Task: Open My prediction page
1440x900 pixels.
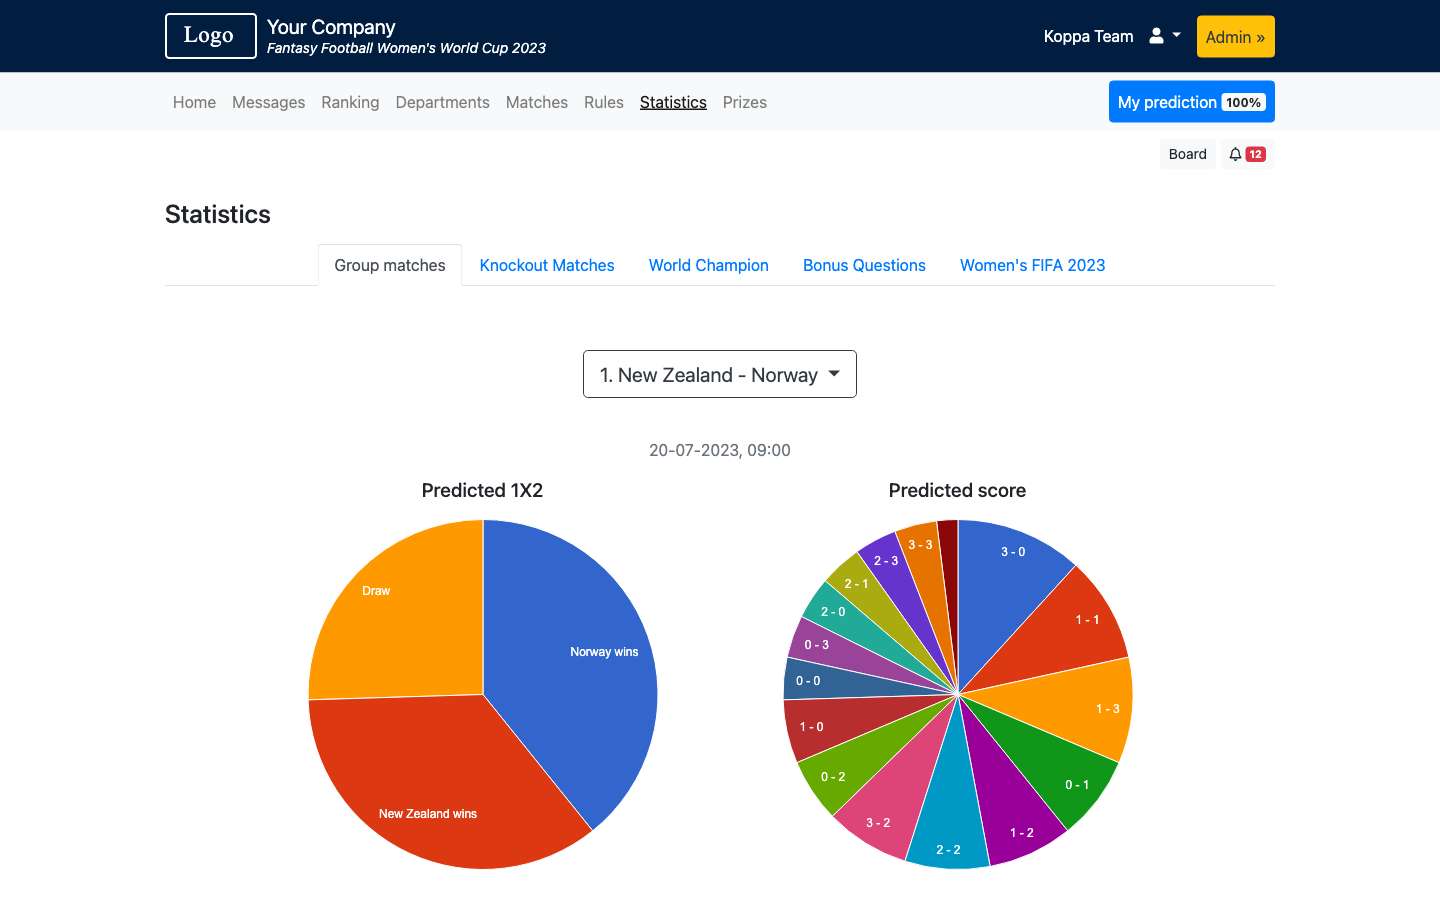Action: tap(1191, 102)
